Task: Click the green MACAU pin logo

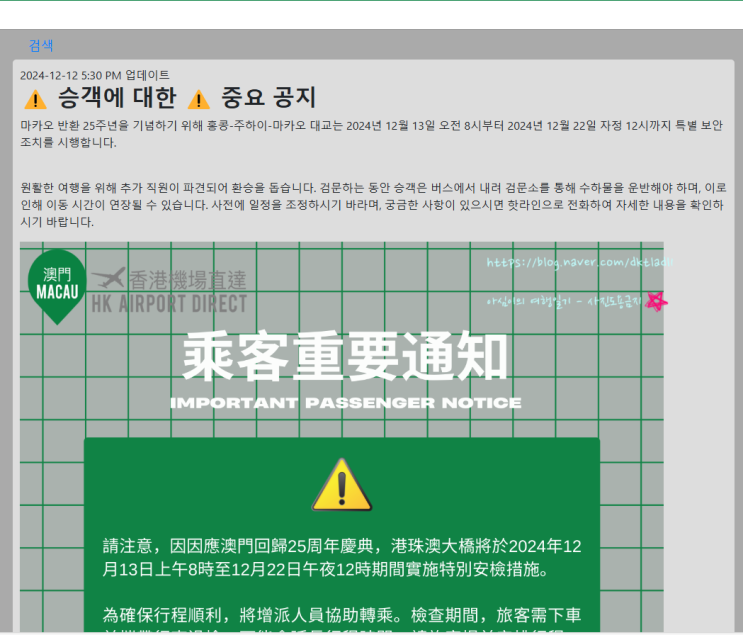Action: pos(57,287)
